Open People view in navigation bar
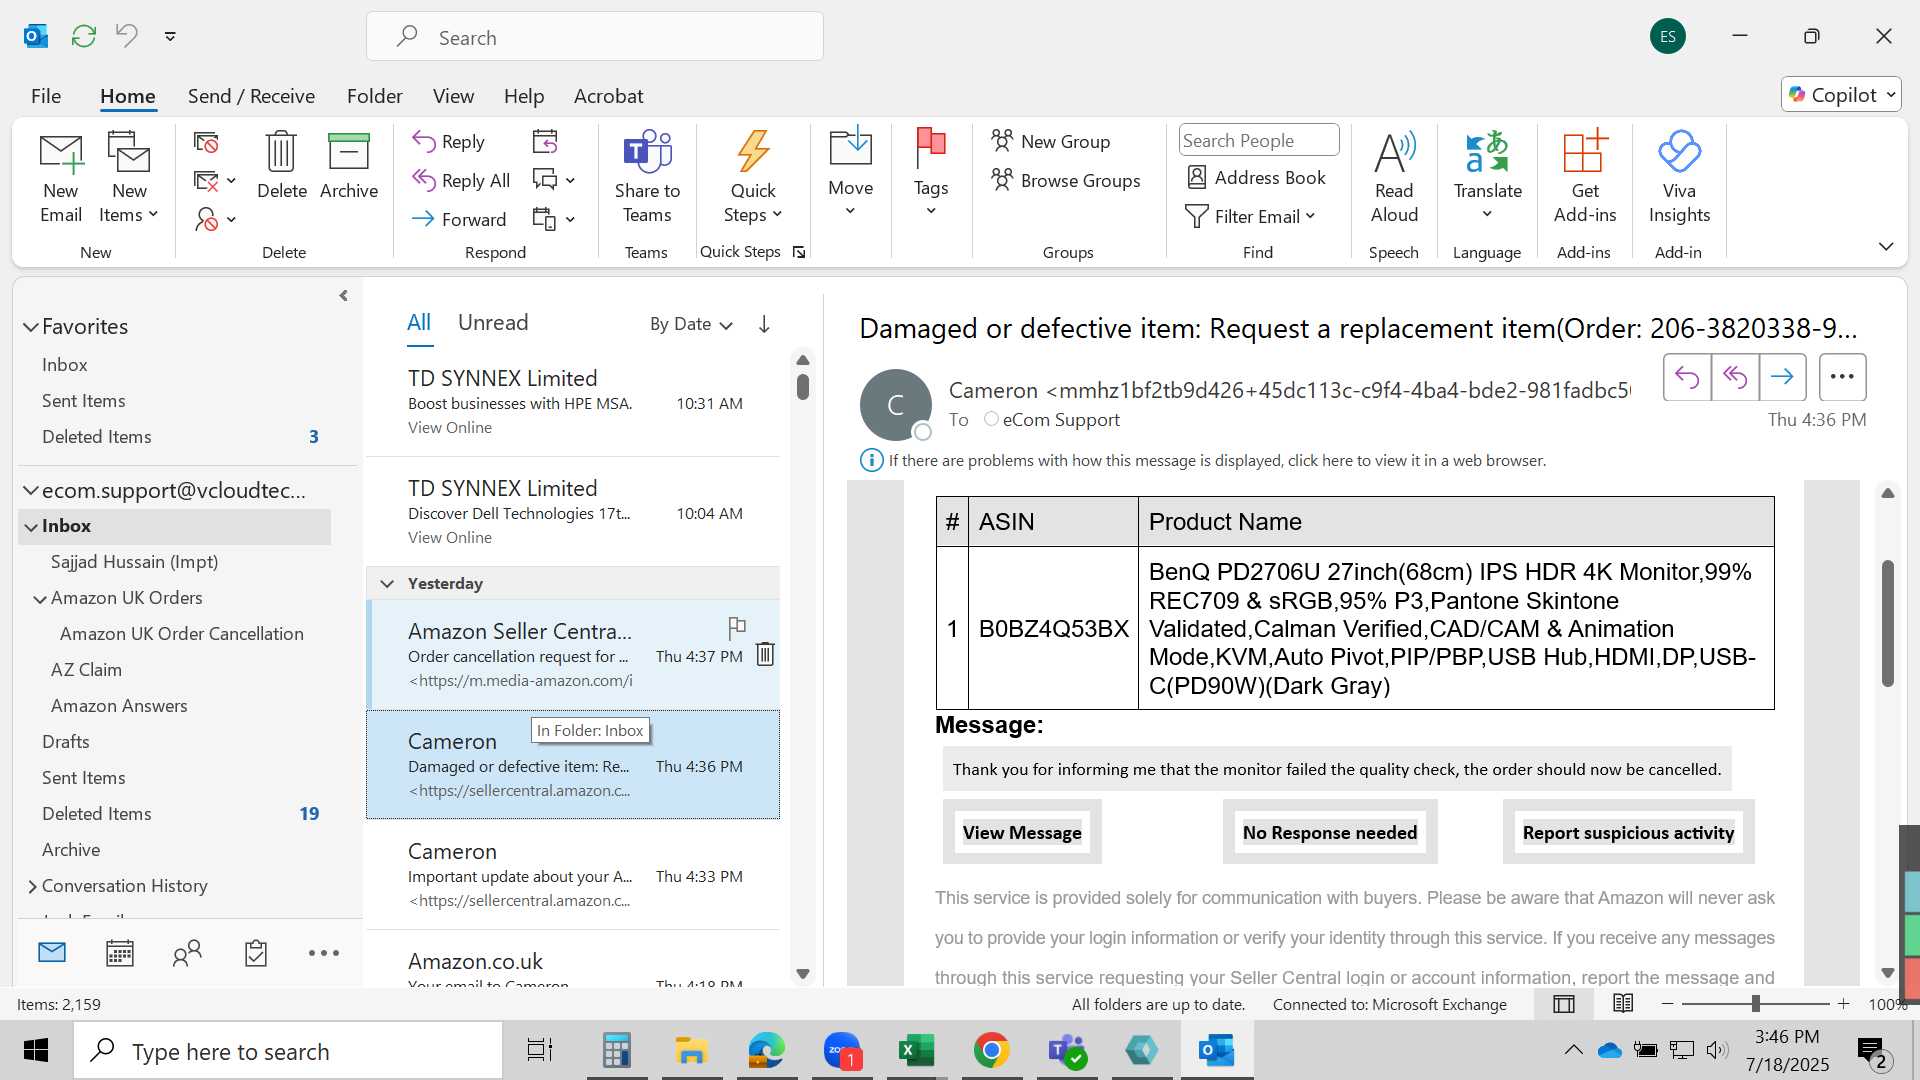The image size is (1920, 1080). click(187, 953)
